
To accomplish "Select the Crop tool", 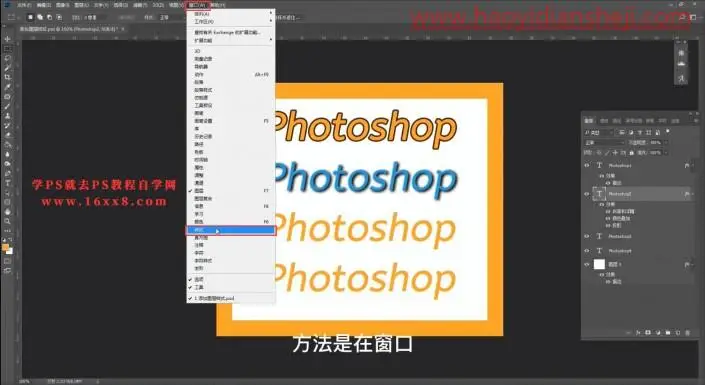I will [x=8, y=77].
